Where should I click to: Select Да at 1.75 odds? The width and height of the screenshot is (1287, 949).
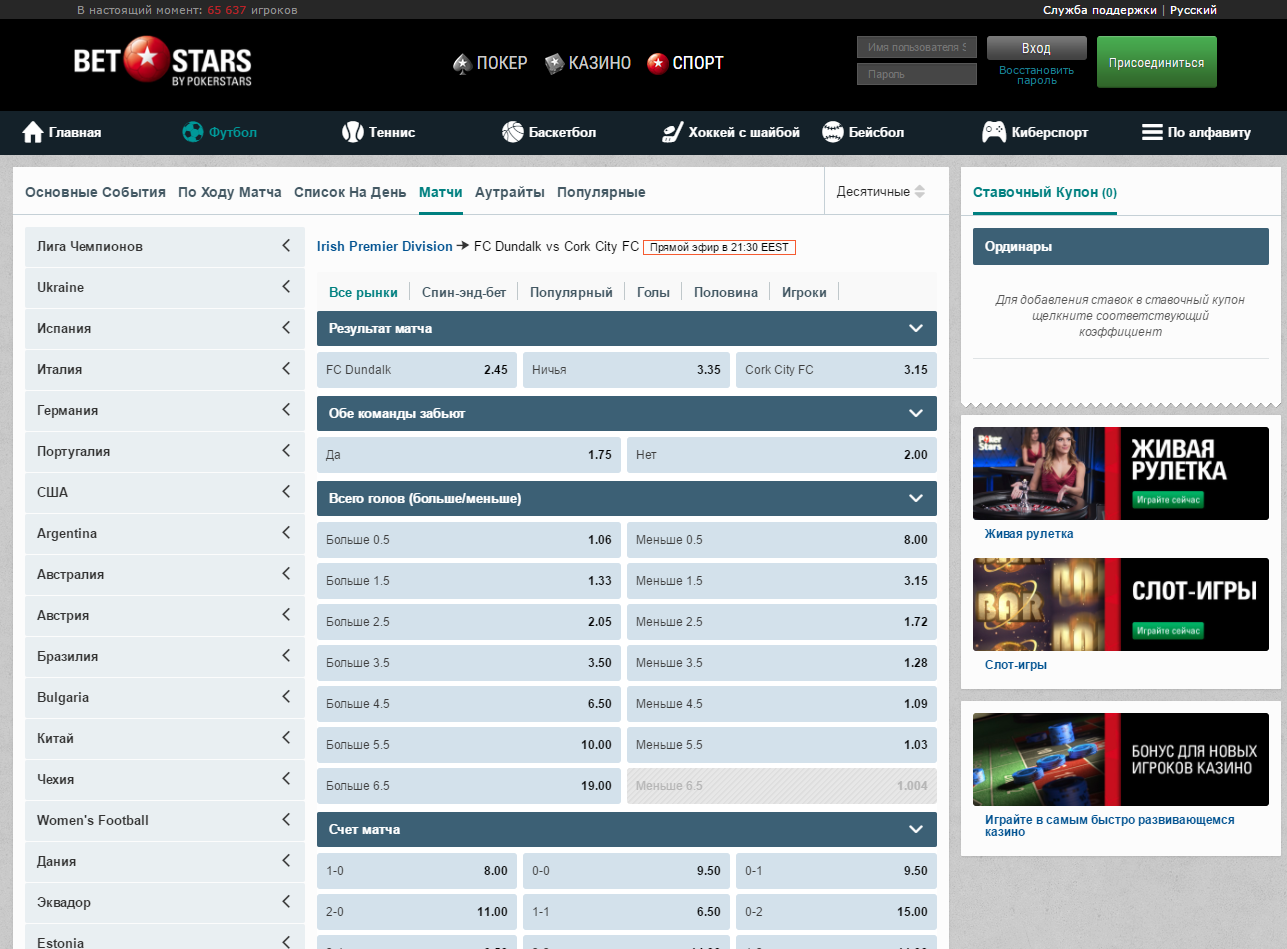469,454
